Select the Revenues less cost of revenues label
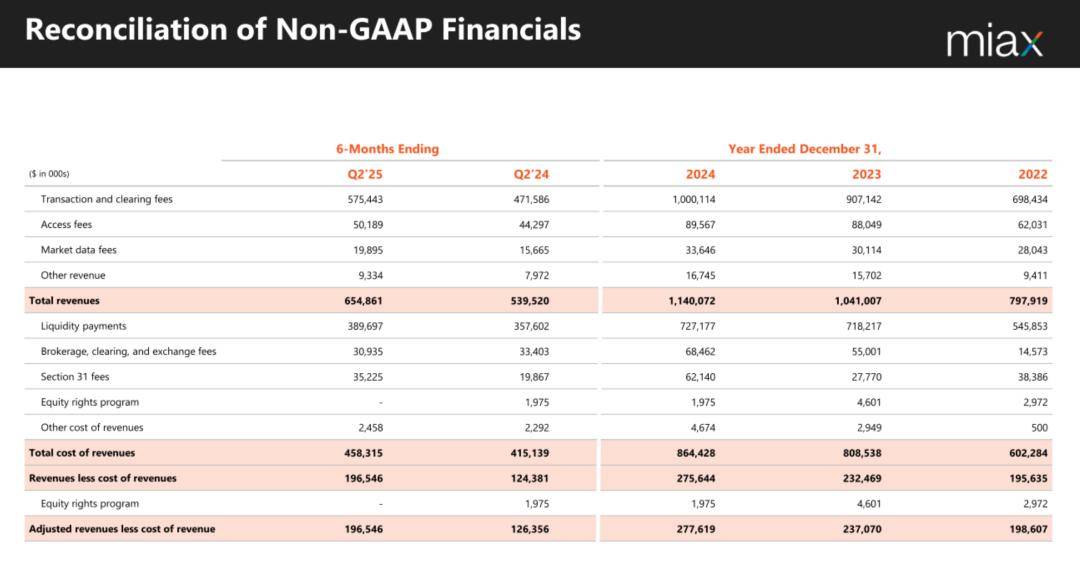The height and width of the screenshot is (576, 1080). [103, 478]
